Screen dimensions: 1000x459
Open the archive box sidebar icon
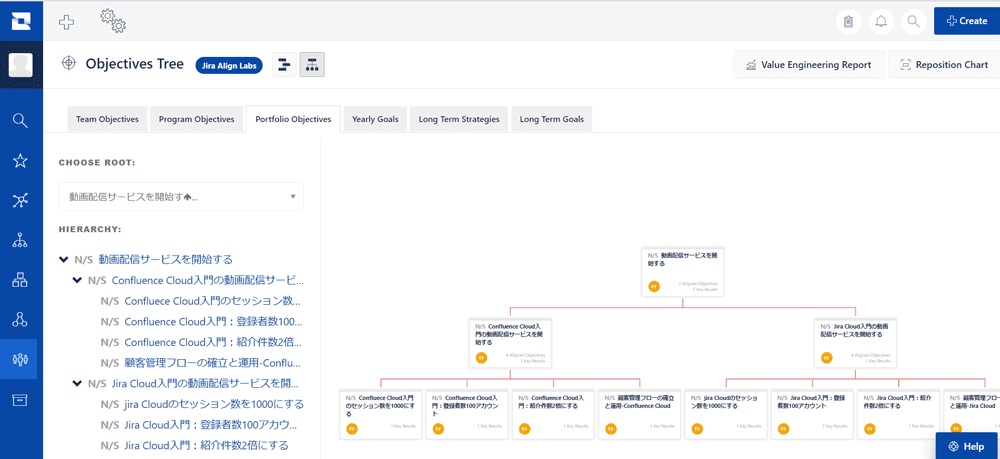coord(20,400)
